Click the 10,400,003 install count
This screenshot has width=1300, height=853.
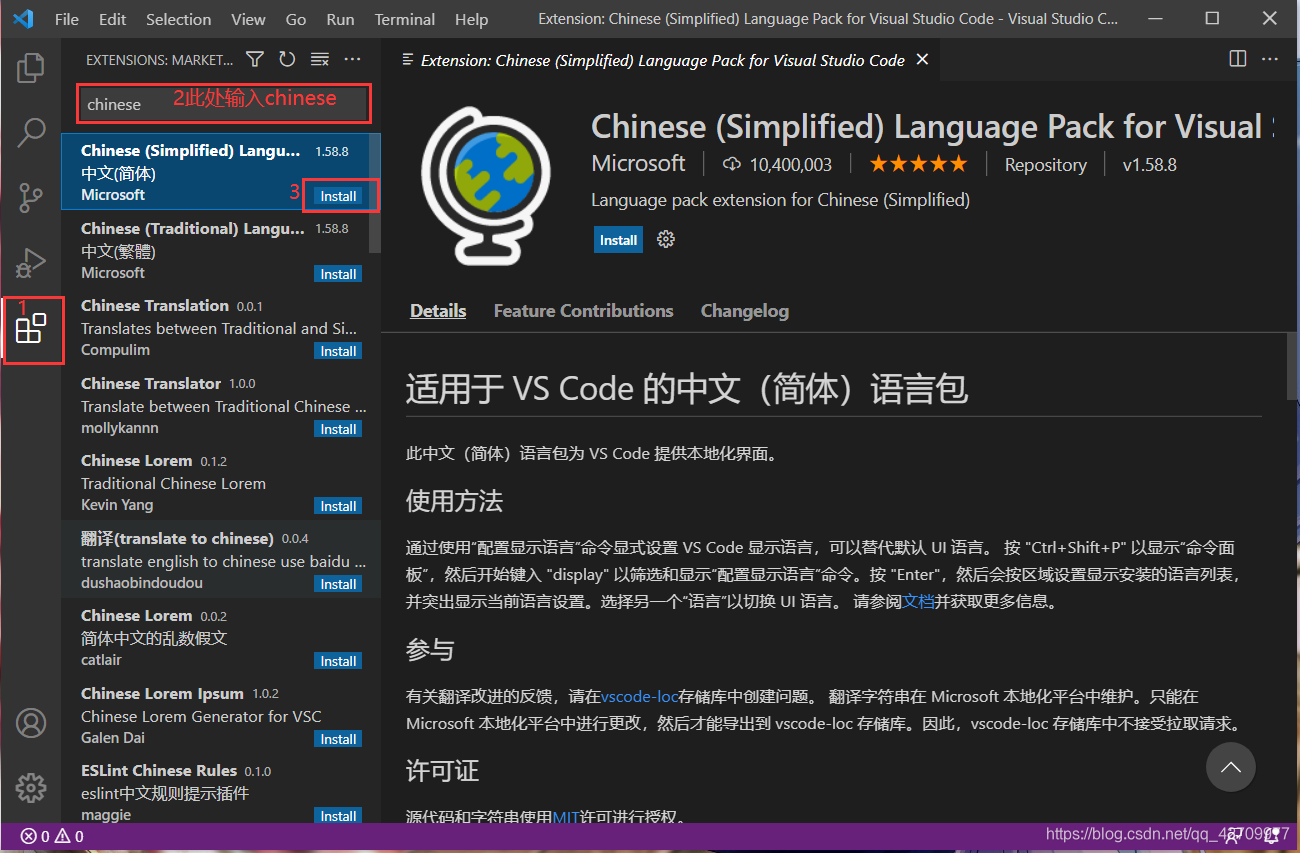[x=791, y=165]
